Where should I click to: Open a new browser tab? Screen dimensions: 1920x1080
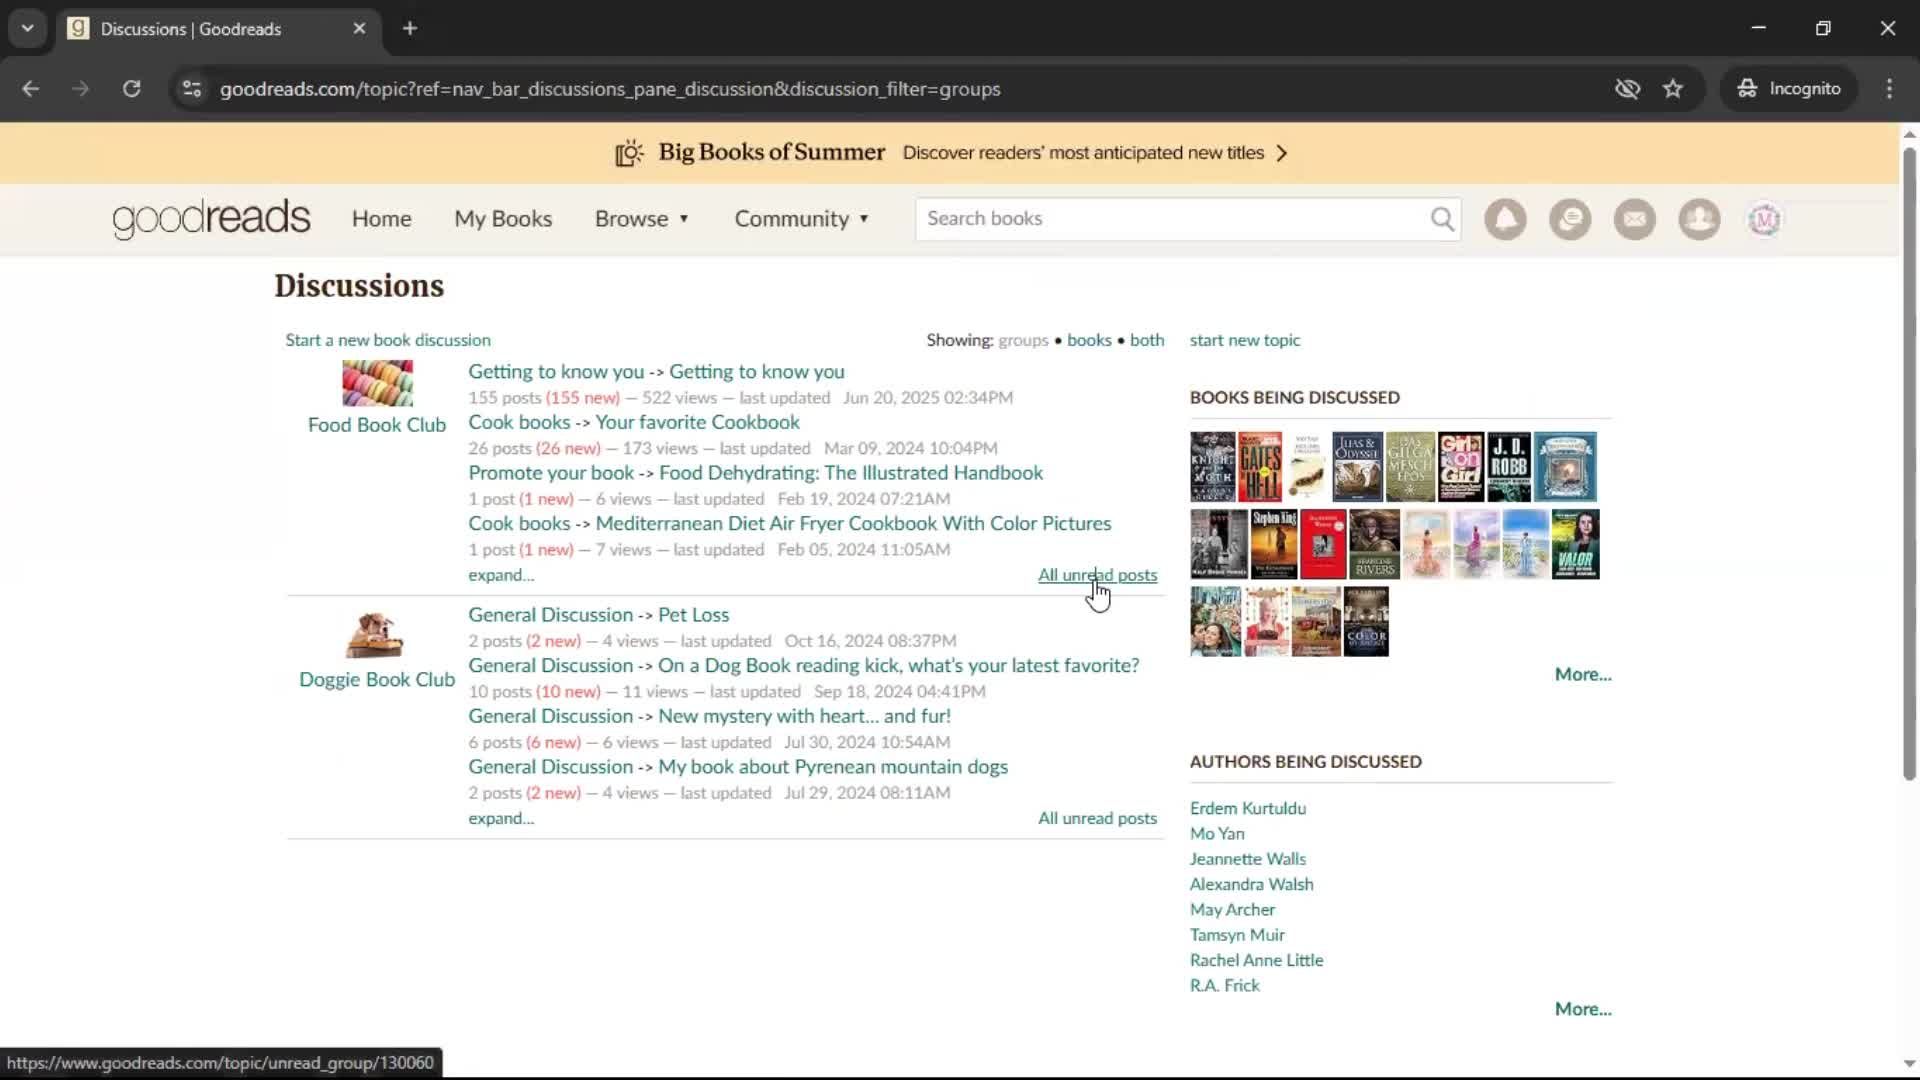[x=410, y=29]
